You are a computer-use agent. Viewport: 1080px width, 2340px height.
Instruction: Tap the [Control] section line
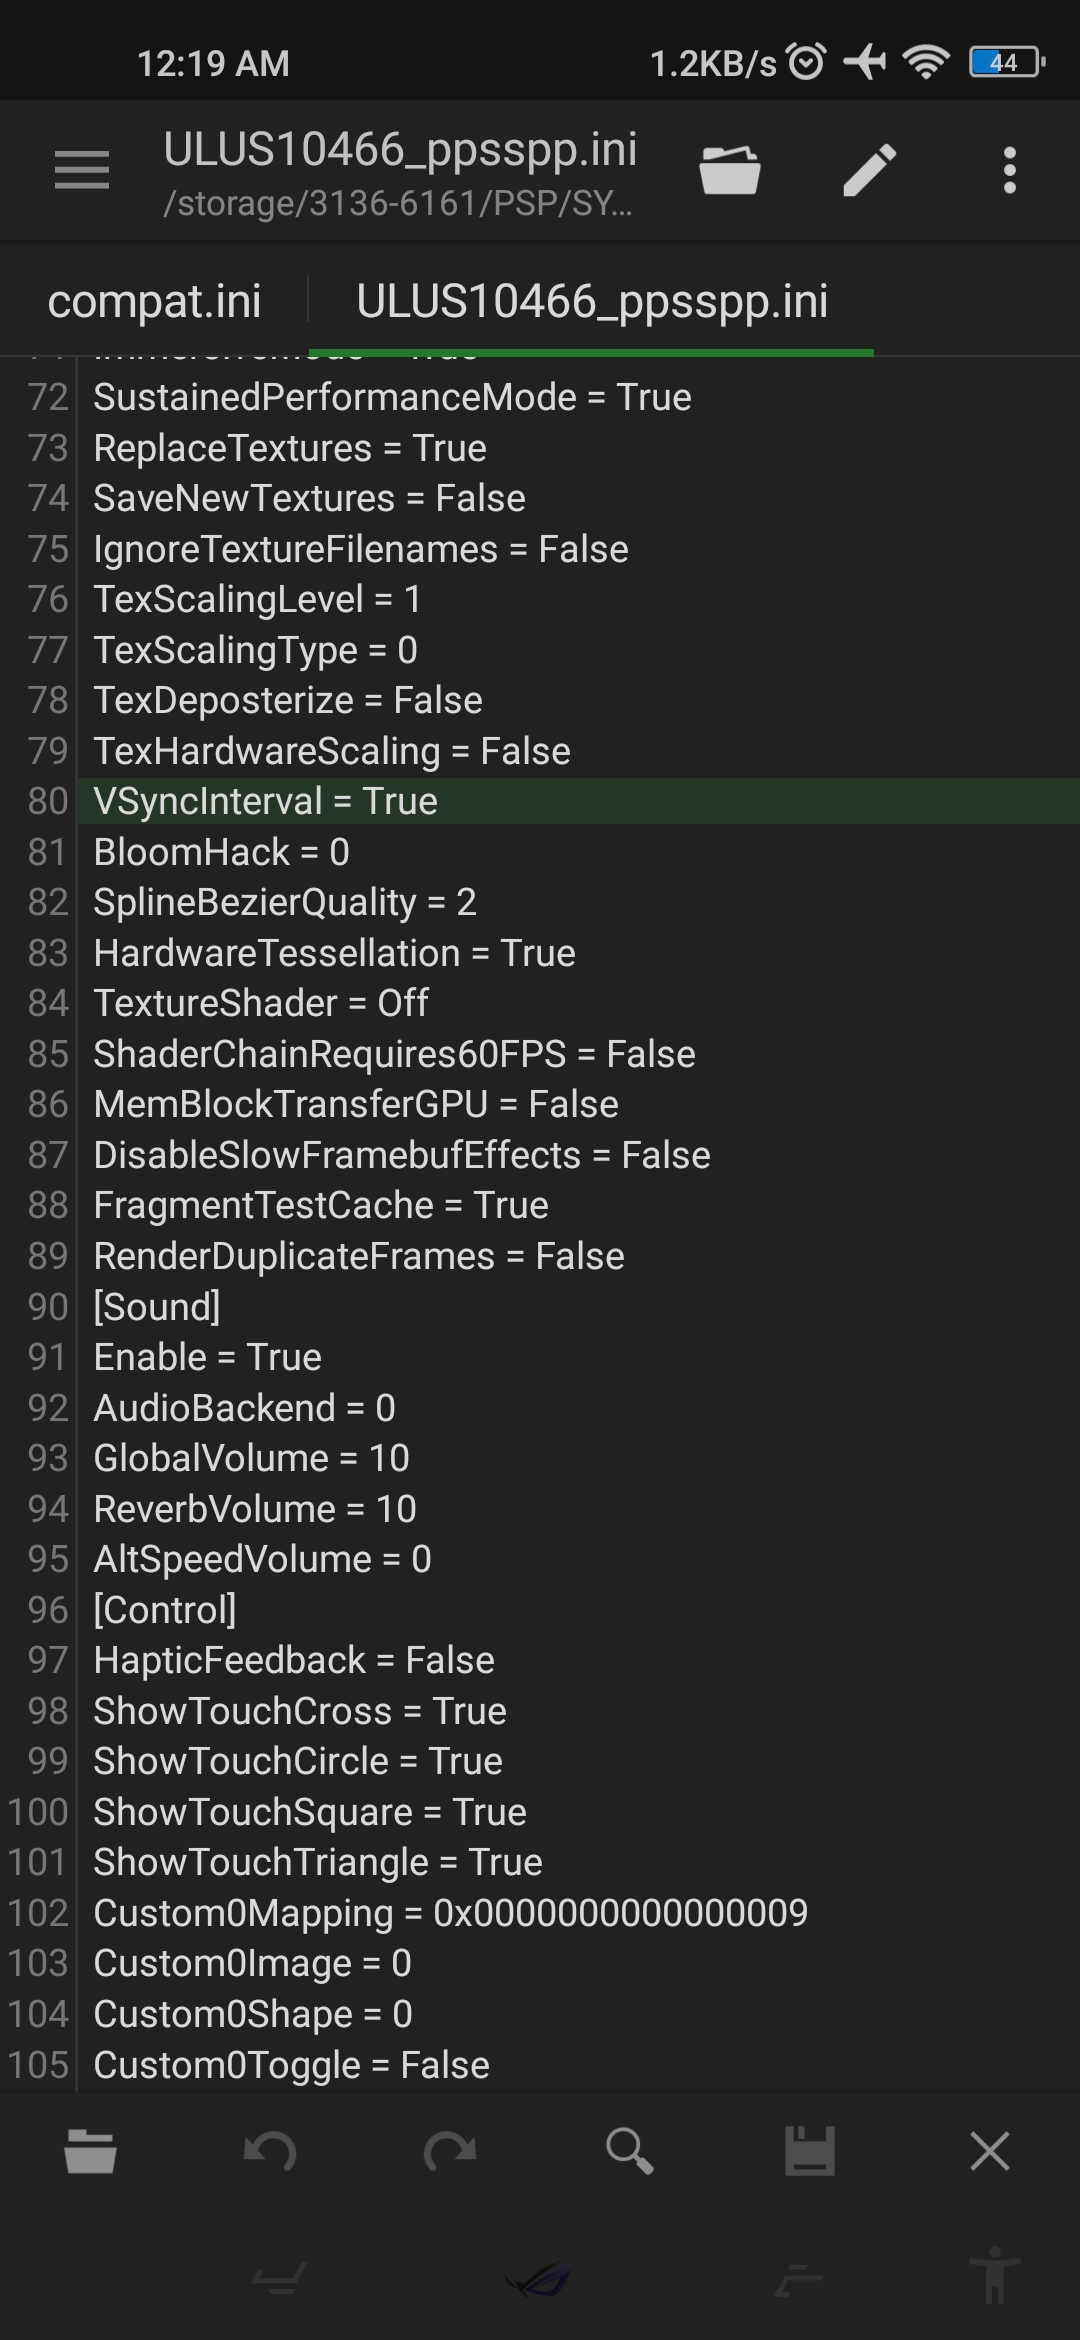[x=163, y=1609]
